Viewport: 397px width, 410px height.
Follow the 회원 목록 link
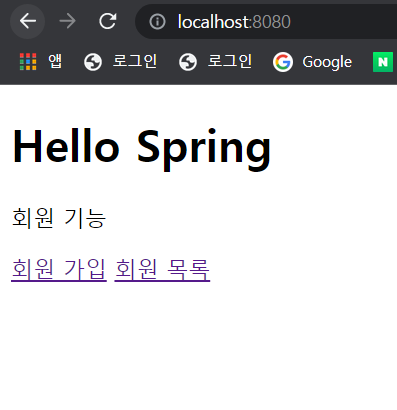click(x=162, y=269)
